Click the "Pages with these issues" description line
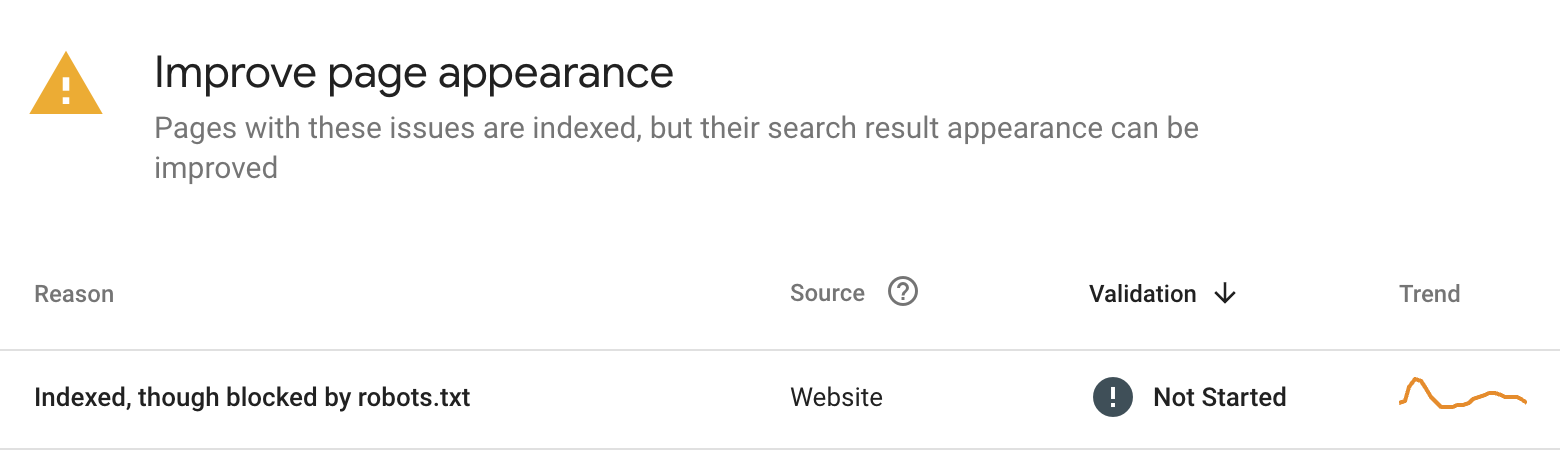This screenshot has width=1560, height=466. tap(676, 129)
